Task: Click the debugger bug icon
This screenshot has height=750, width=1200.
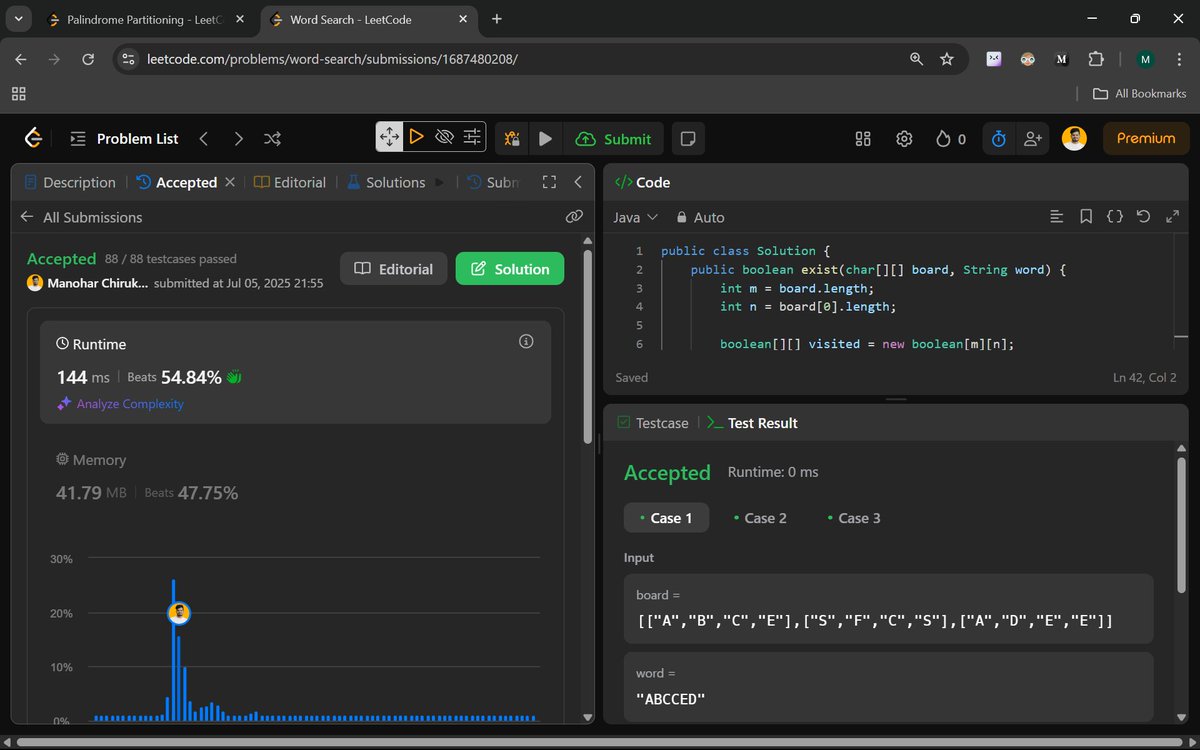Action: (512, 139)
